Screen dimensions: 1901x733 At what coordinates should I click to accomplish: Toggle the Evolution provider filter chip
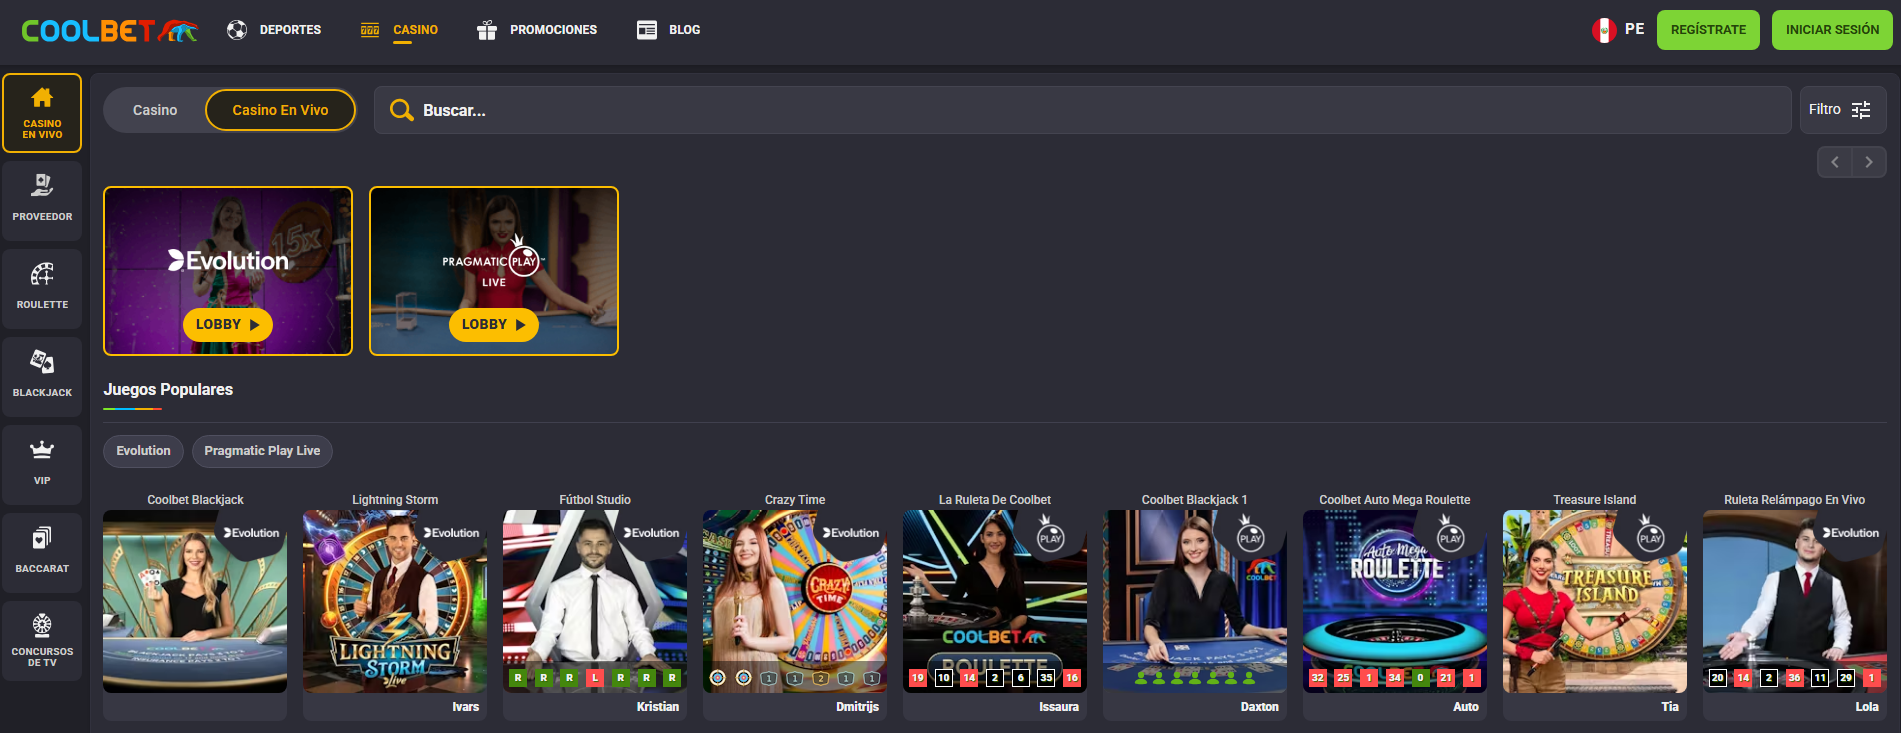pos(143,451)
